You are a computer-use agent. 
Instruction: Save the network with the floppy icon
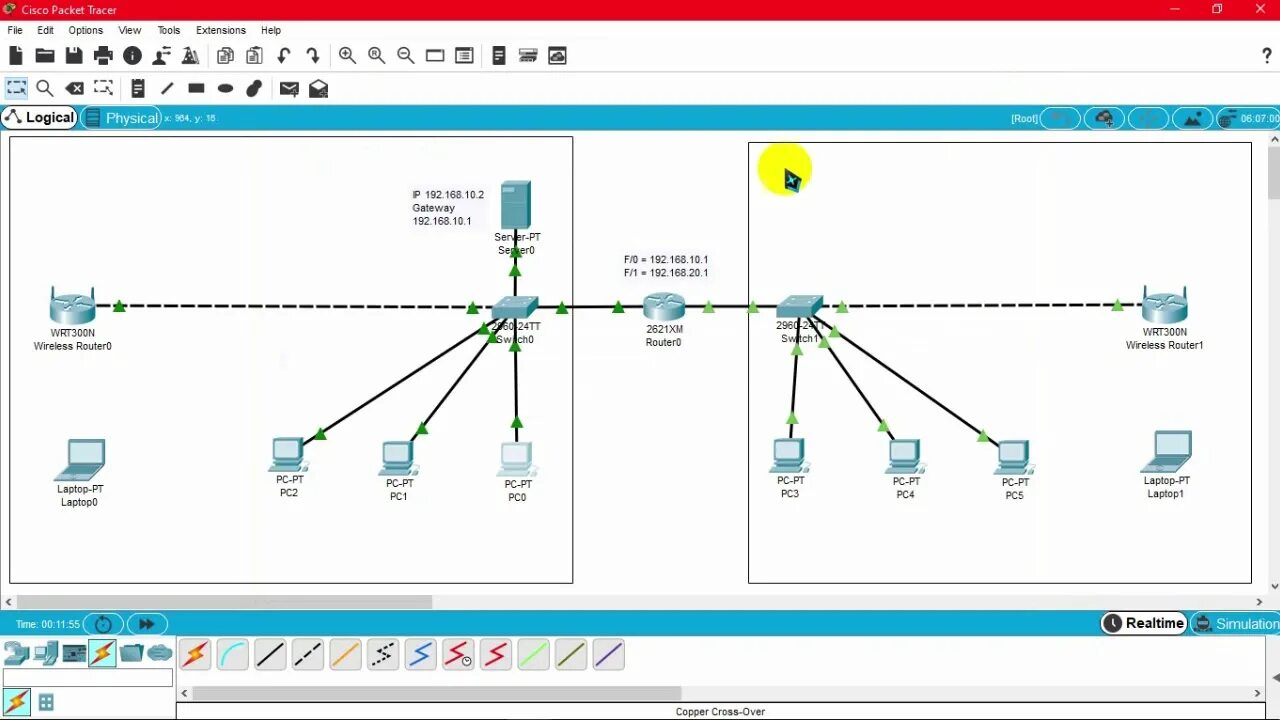(74, 56)
